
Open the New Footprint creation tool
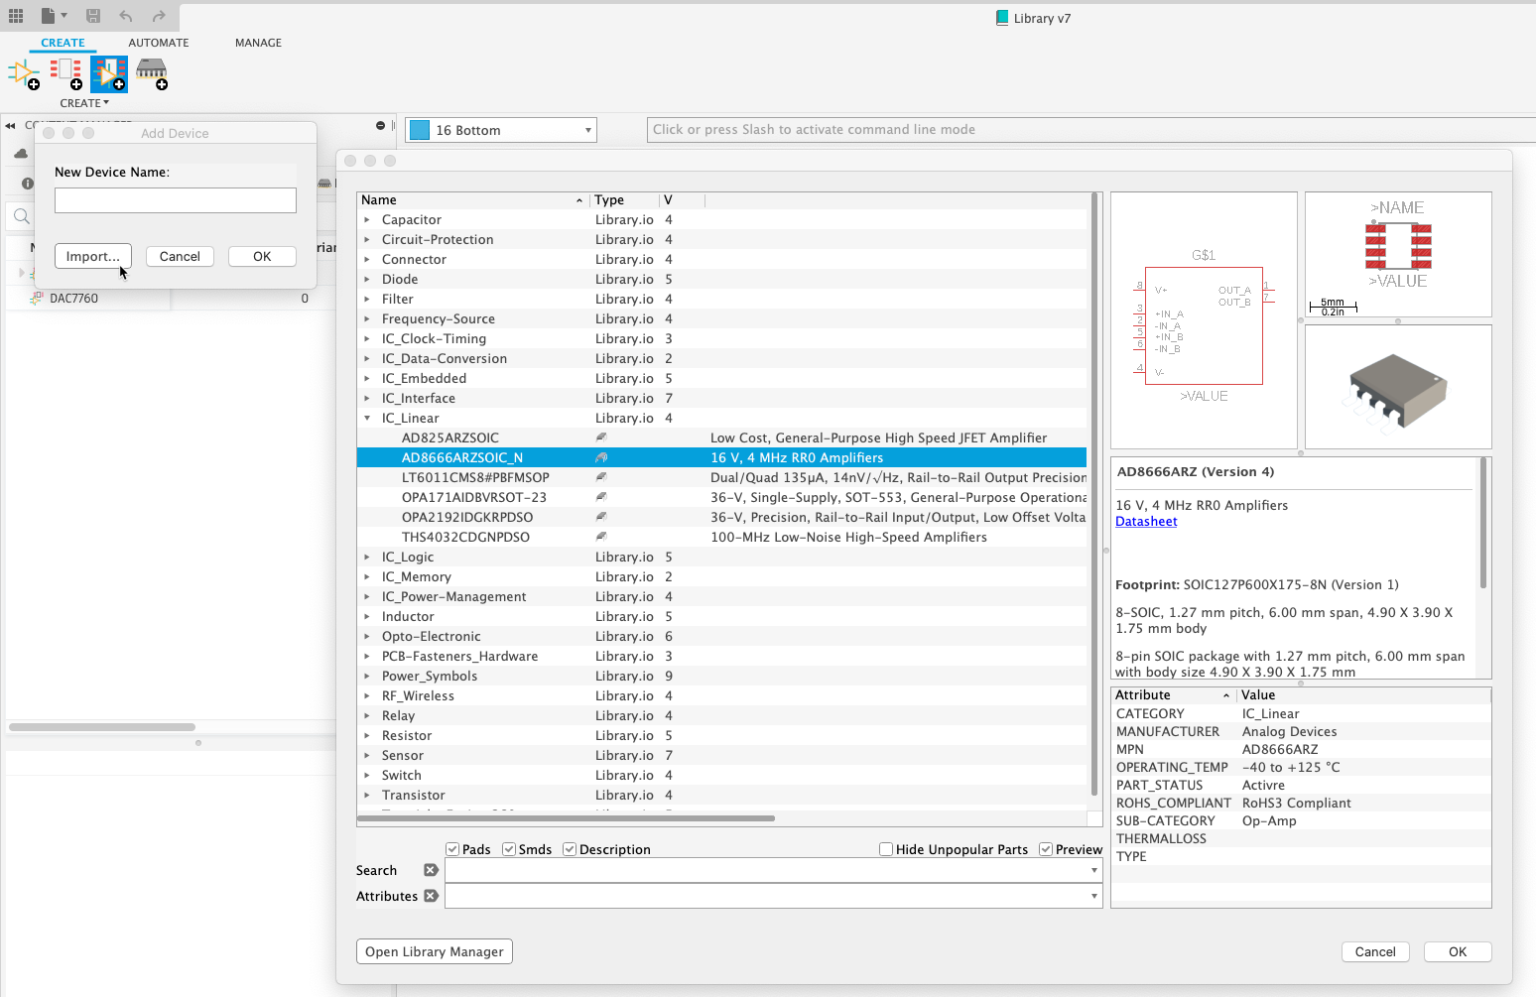[x=64, y=73]
